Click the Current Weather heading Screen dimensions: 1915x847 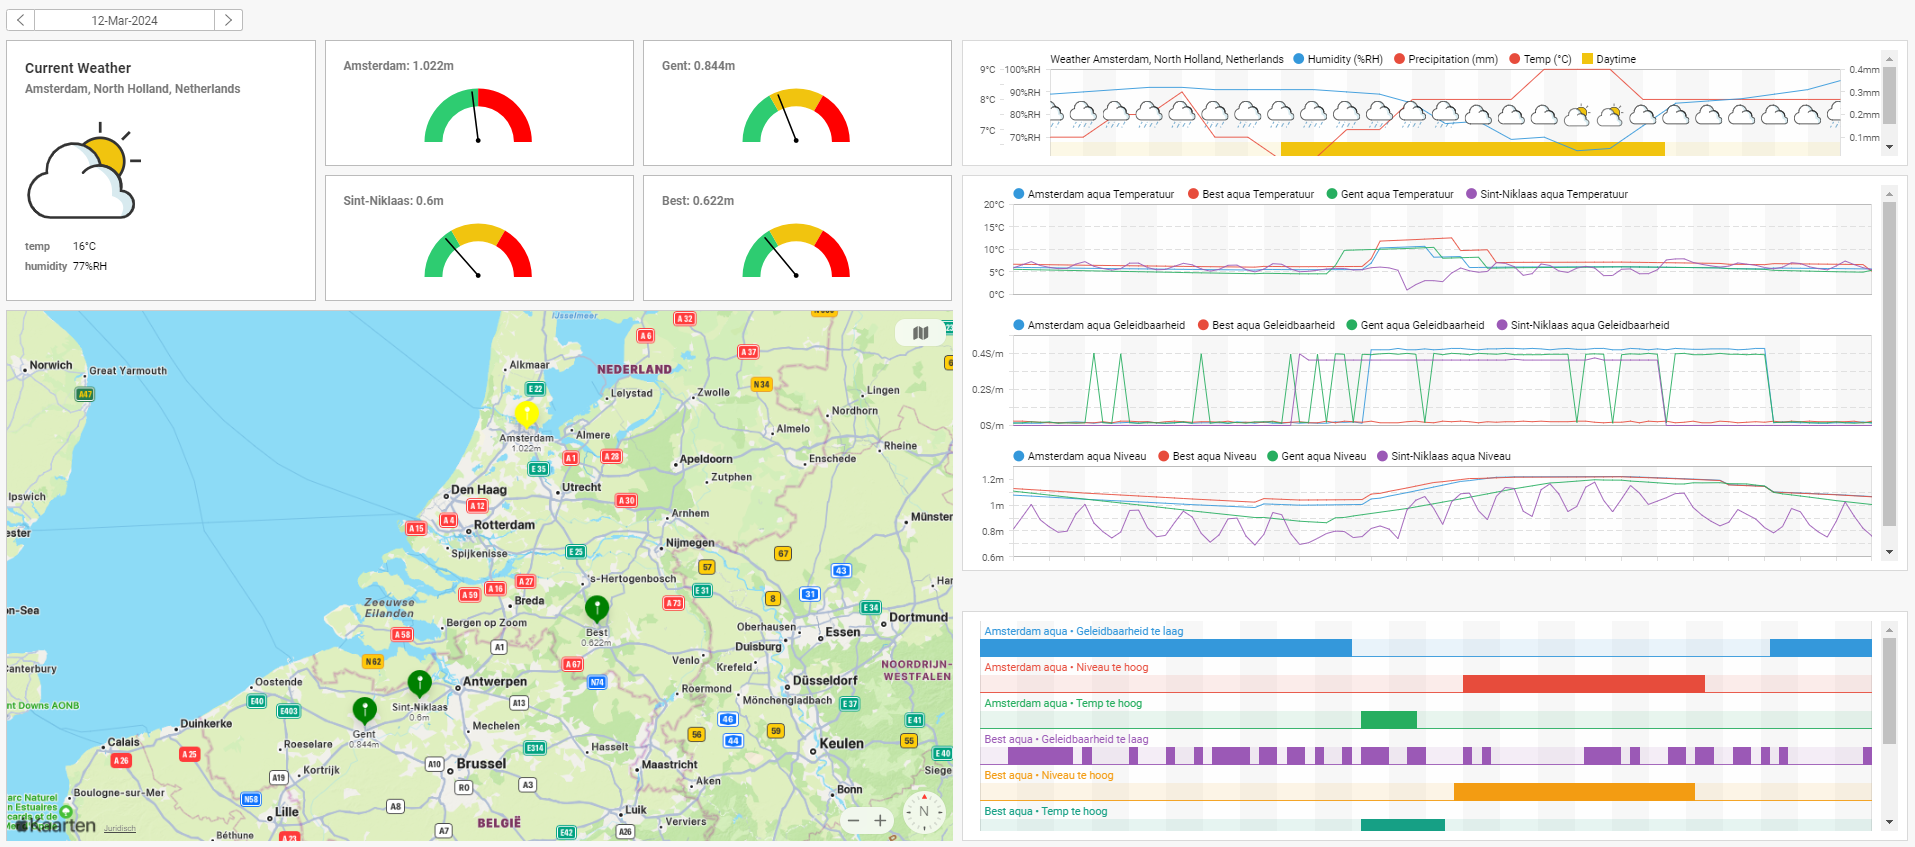coord(78,68)
